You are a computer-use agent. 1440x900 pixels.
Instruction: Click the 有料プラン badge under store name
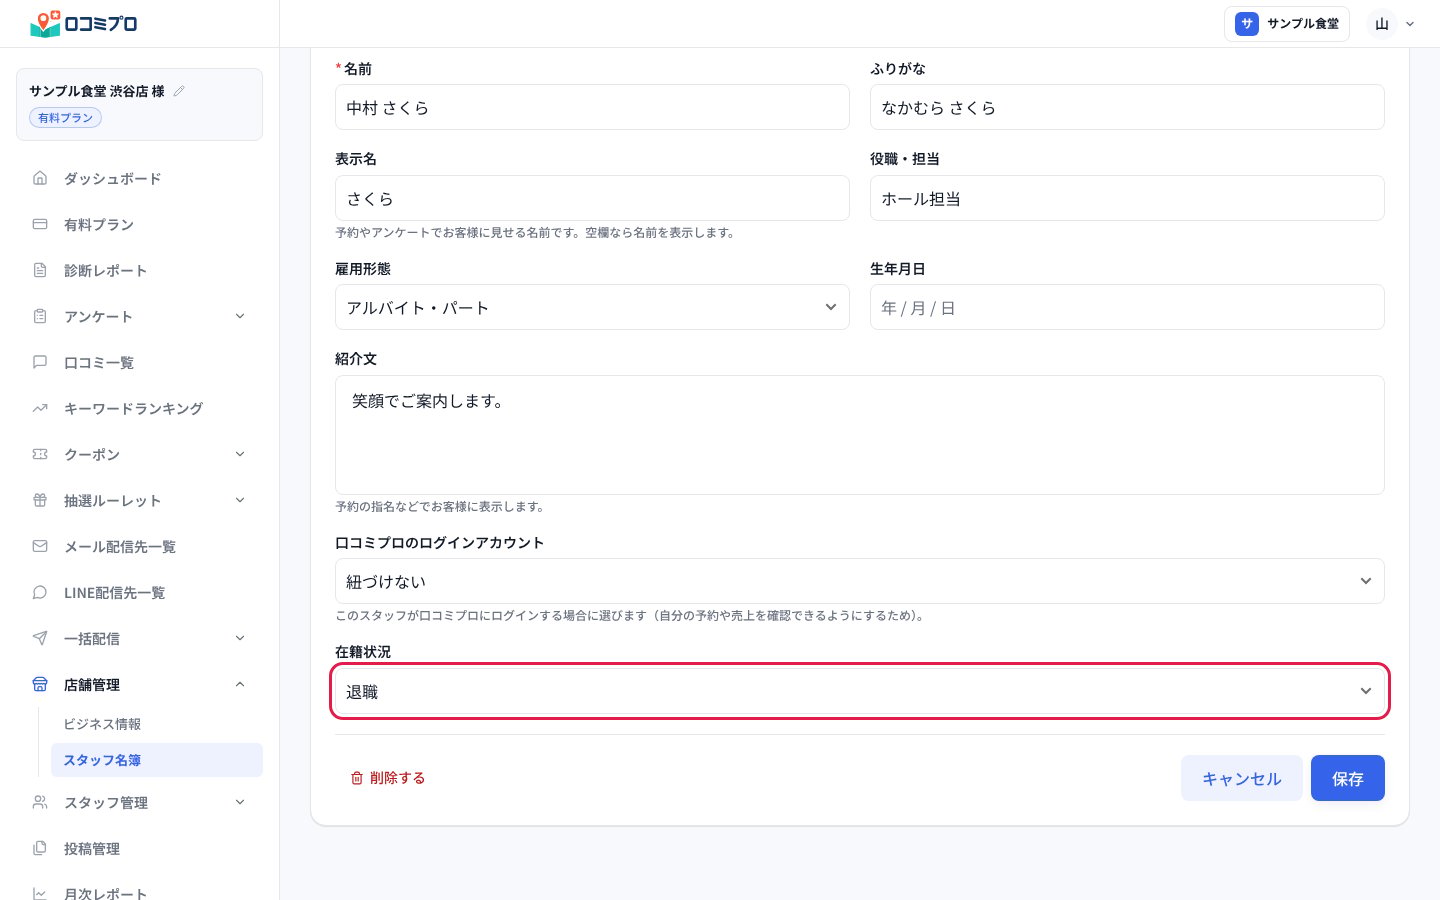click(65, 118)
